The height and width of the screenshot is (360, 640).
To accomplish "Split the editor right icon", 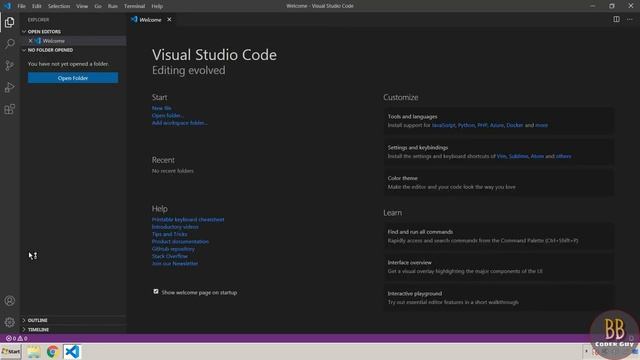I will [x=616, y=19].
